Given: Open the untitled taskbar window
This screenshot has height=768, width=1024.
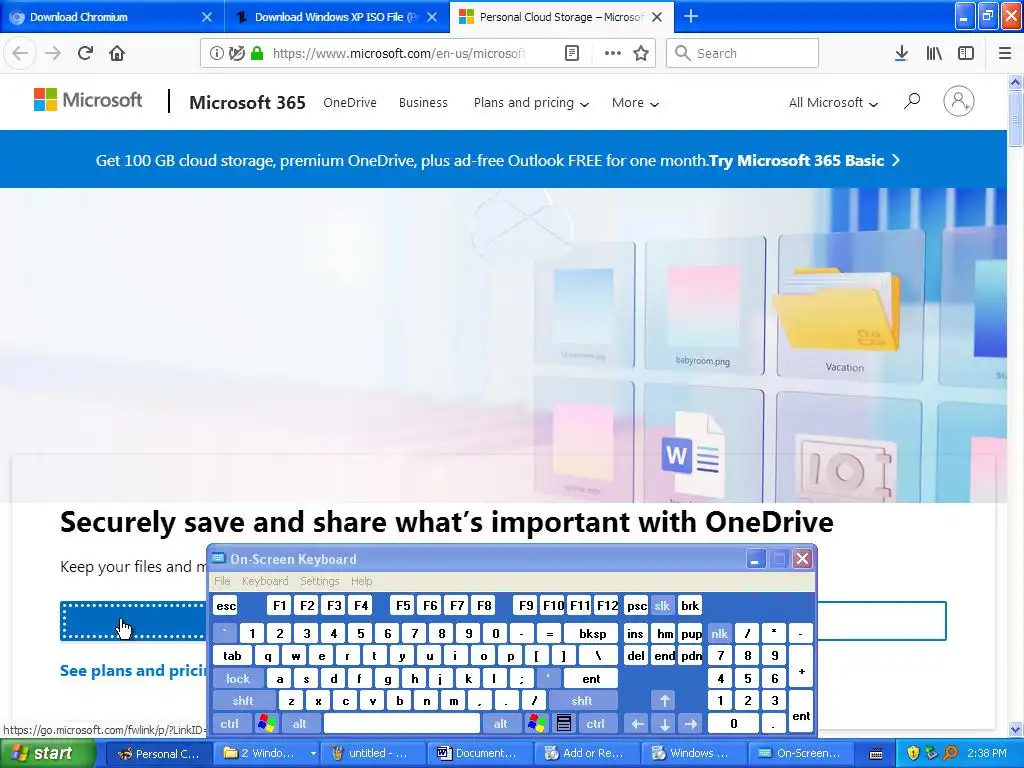Looking at the screenshot, I should (x=375, y=753).
